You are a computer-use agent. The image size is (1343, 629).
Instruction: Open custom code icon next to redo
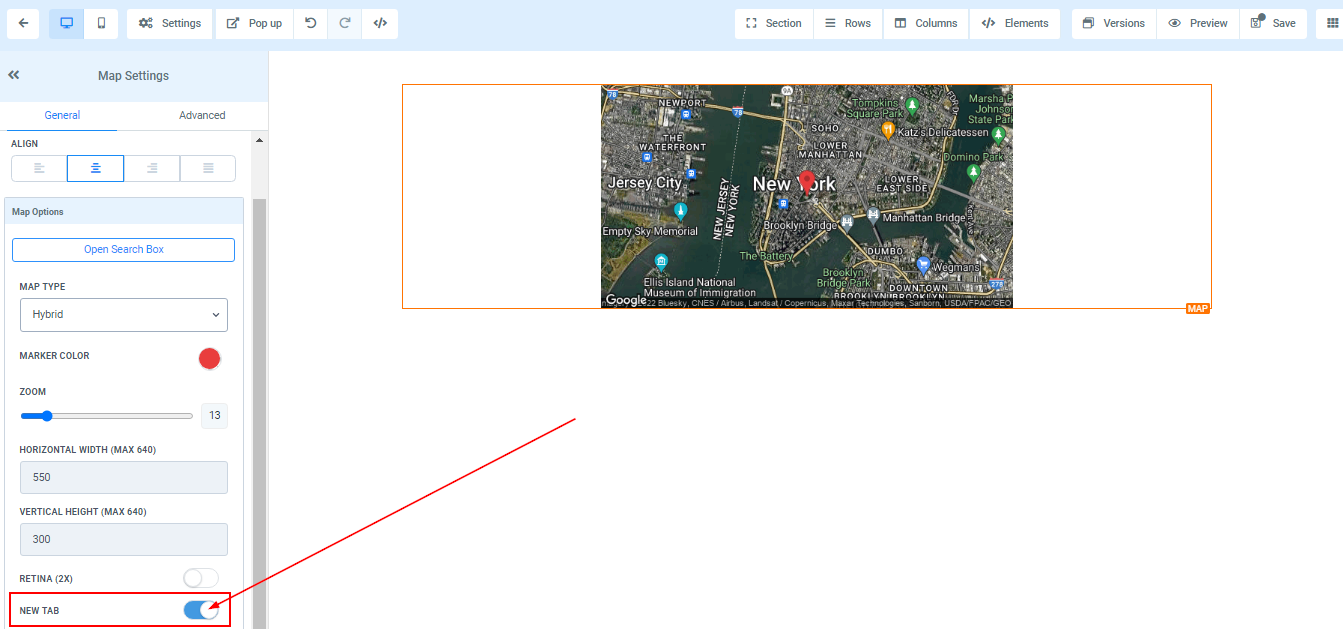pos(380,23)
